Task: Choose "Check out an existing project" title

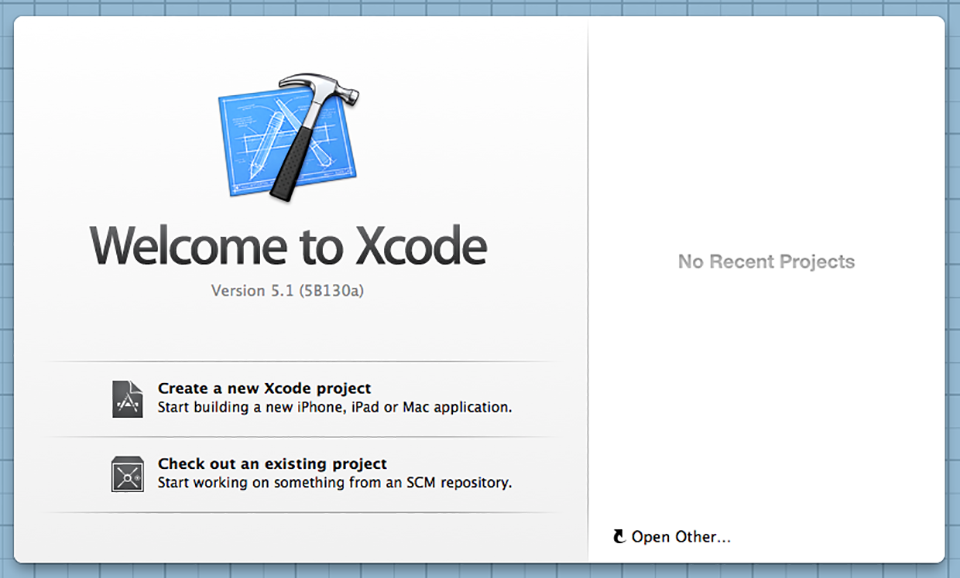Action: (x=272, y=464)
